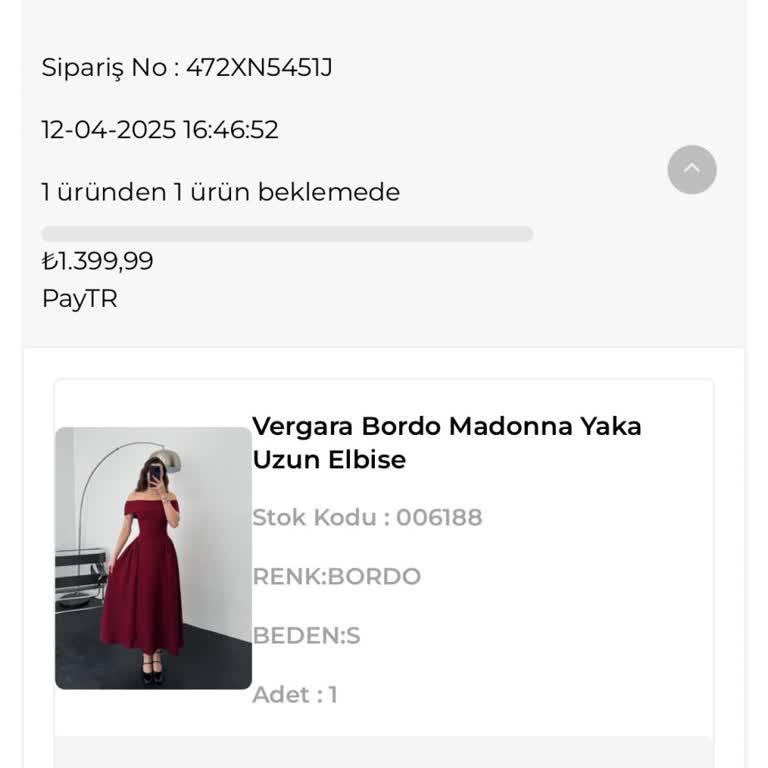Collapse the order details with chevron-up button
This screenshot has width=768, height=768.
click(x=692, y=169)
